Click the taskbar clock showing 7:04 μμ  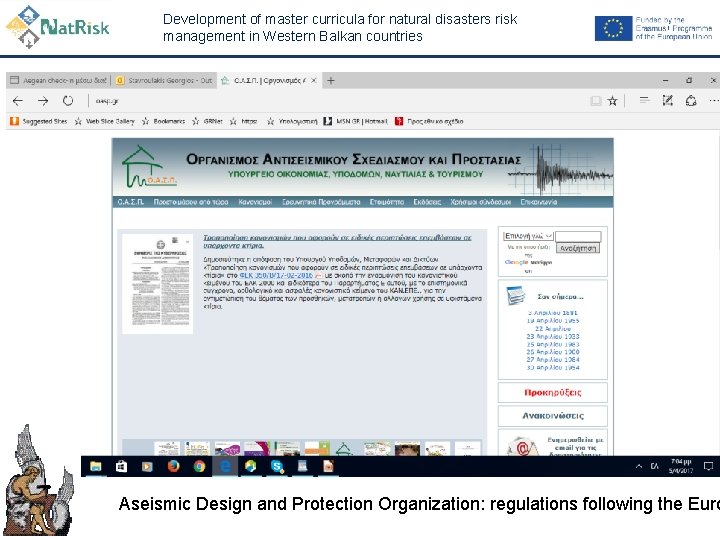pos(681,466)
